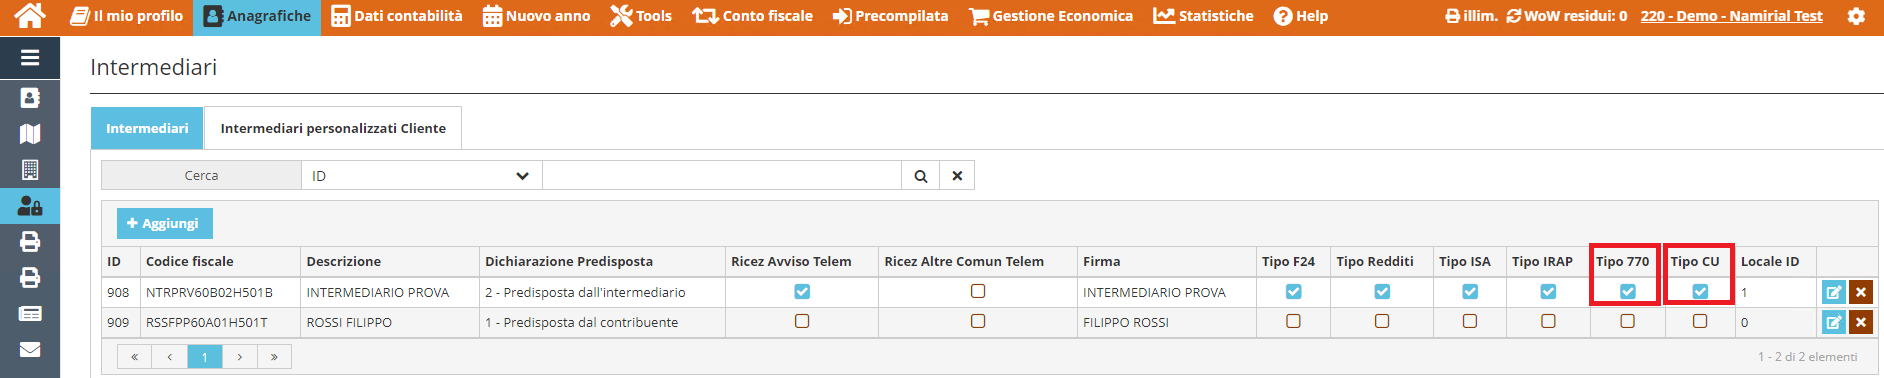This screenshot has width=1884, height=378.
Task: Switch to Intermediari personalizzati Cliente tab
Action: point(333,128)
